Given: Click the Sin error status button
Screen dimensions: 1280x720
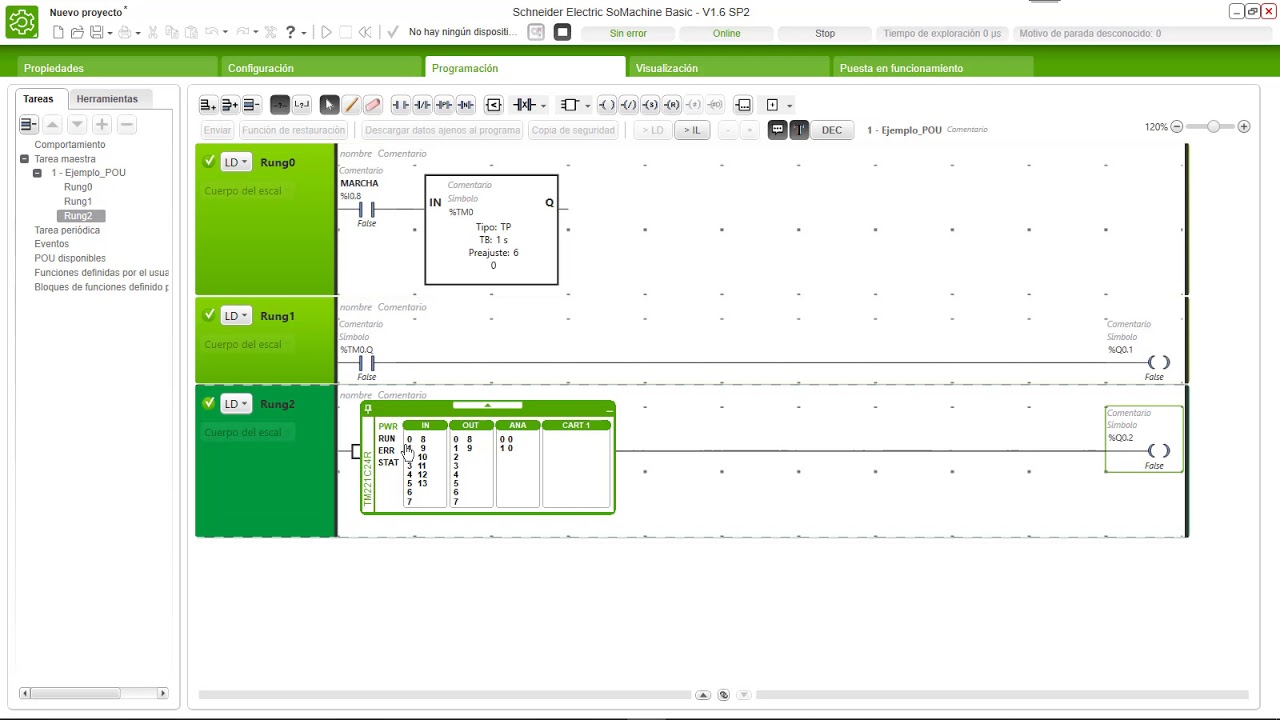Looking at the screenshot, I should [628, 33].
